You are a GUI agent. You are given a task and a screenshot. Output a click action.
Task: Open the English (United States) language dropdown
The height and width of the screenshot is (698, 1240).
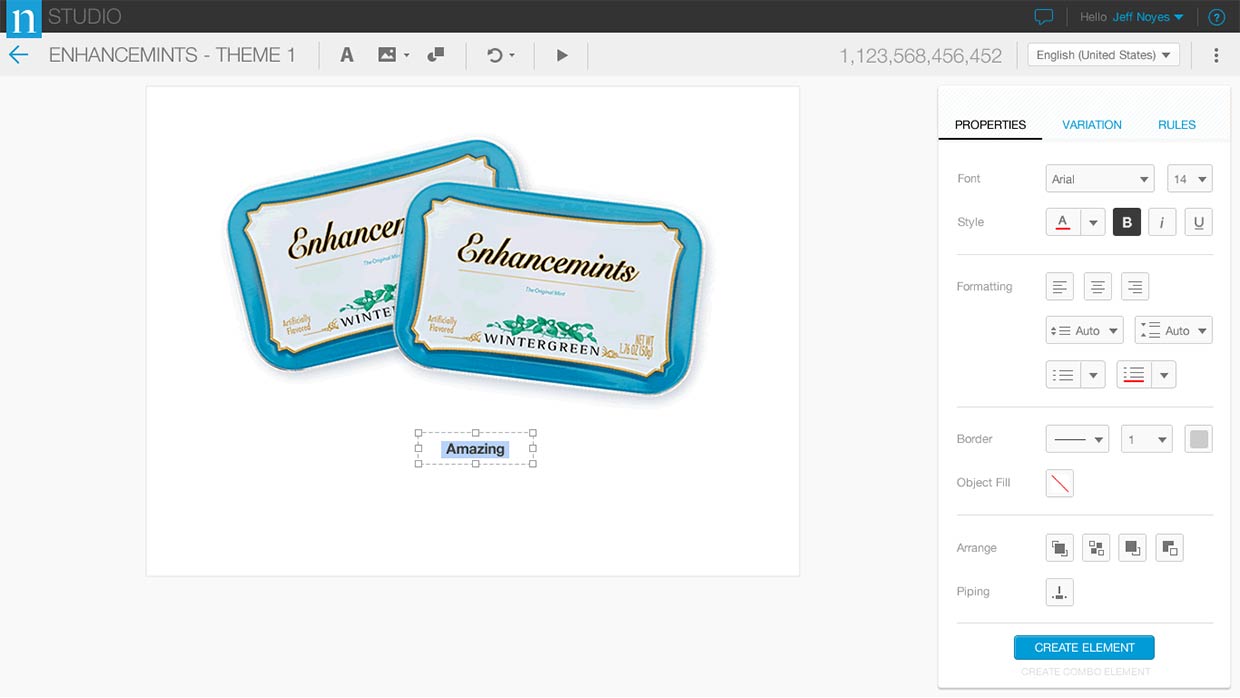click(1104, 55)
